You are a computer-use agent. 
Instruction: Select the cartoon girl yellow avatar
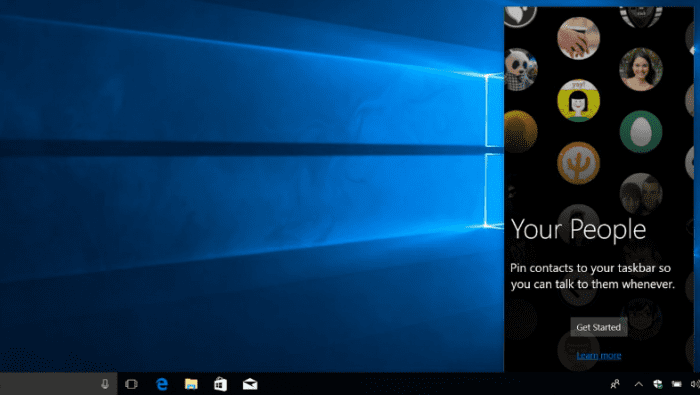click(579, 100)
